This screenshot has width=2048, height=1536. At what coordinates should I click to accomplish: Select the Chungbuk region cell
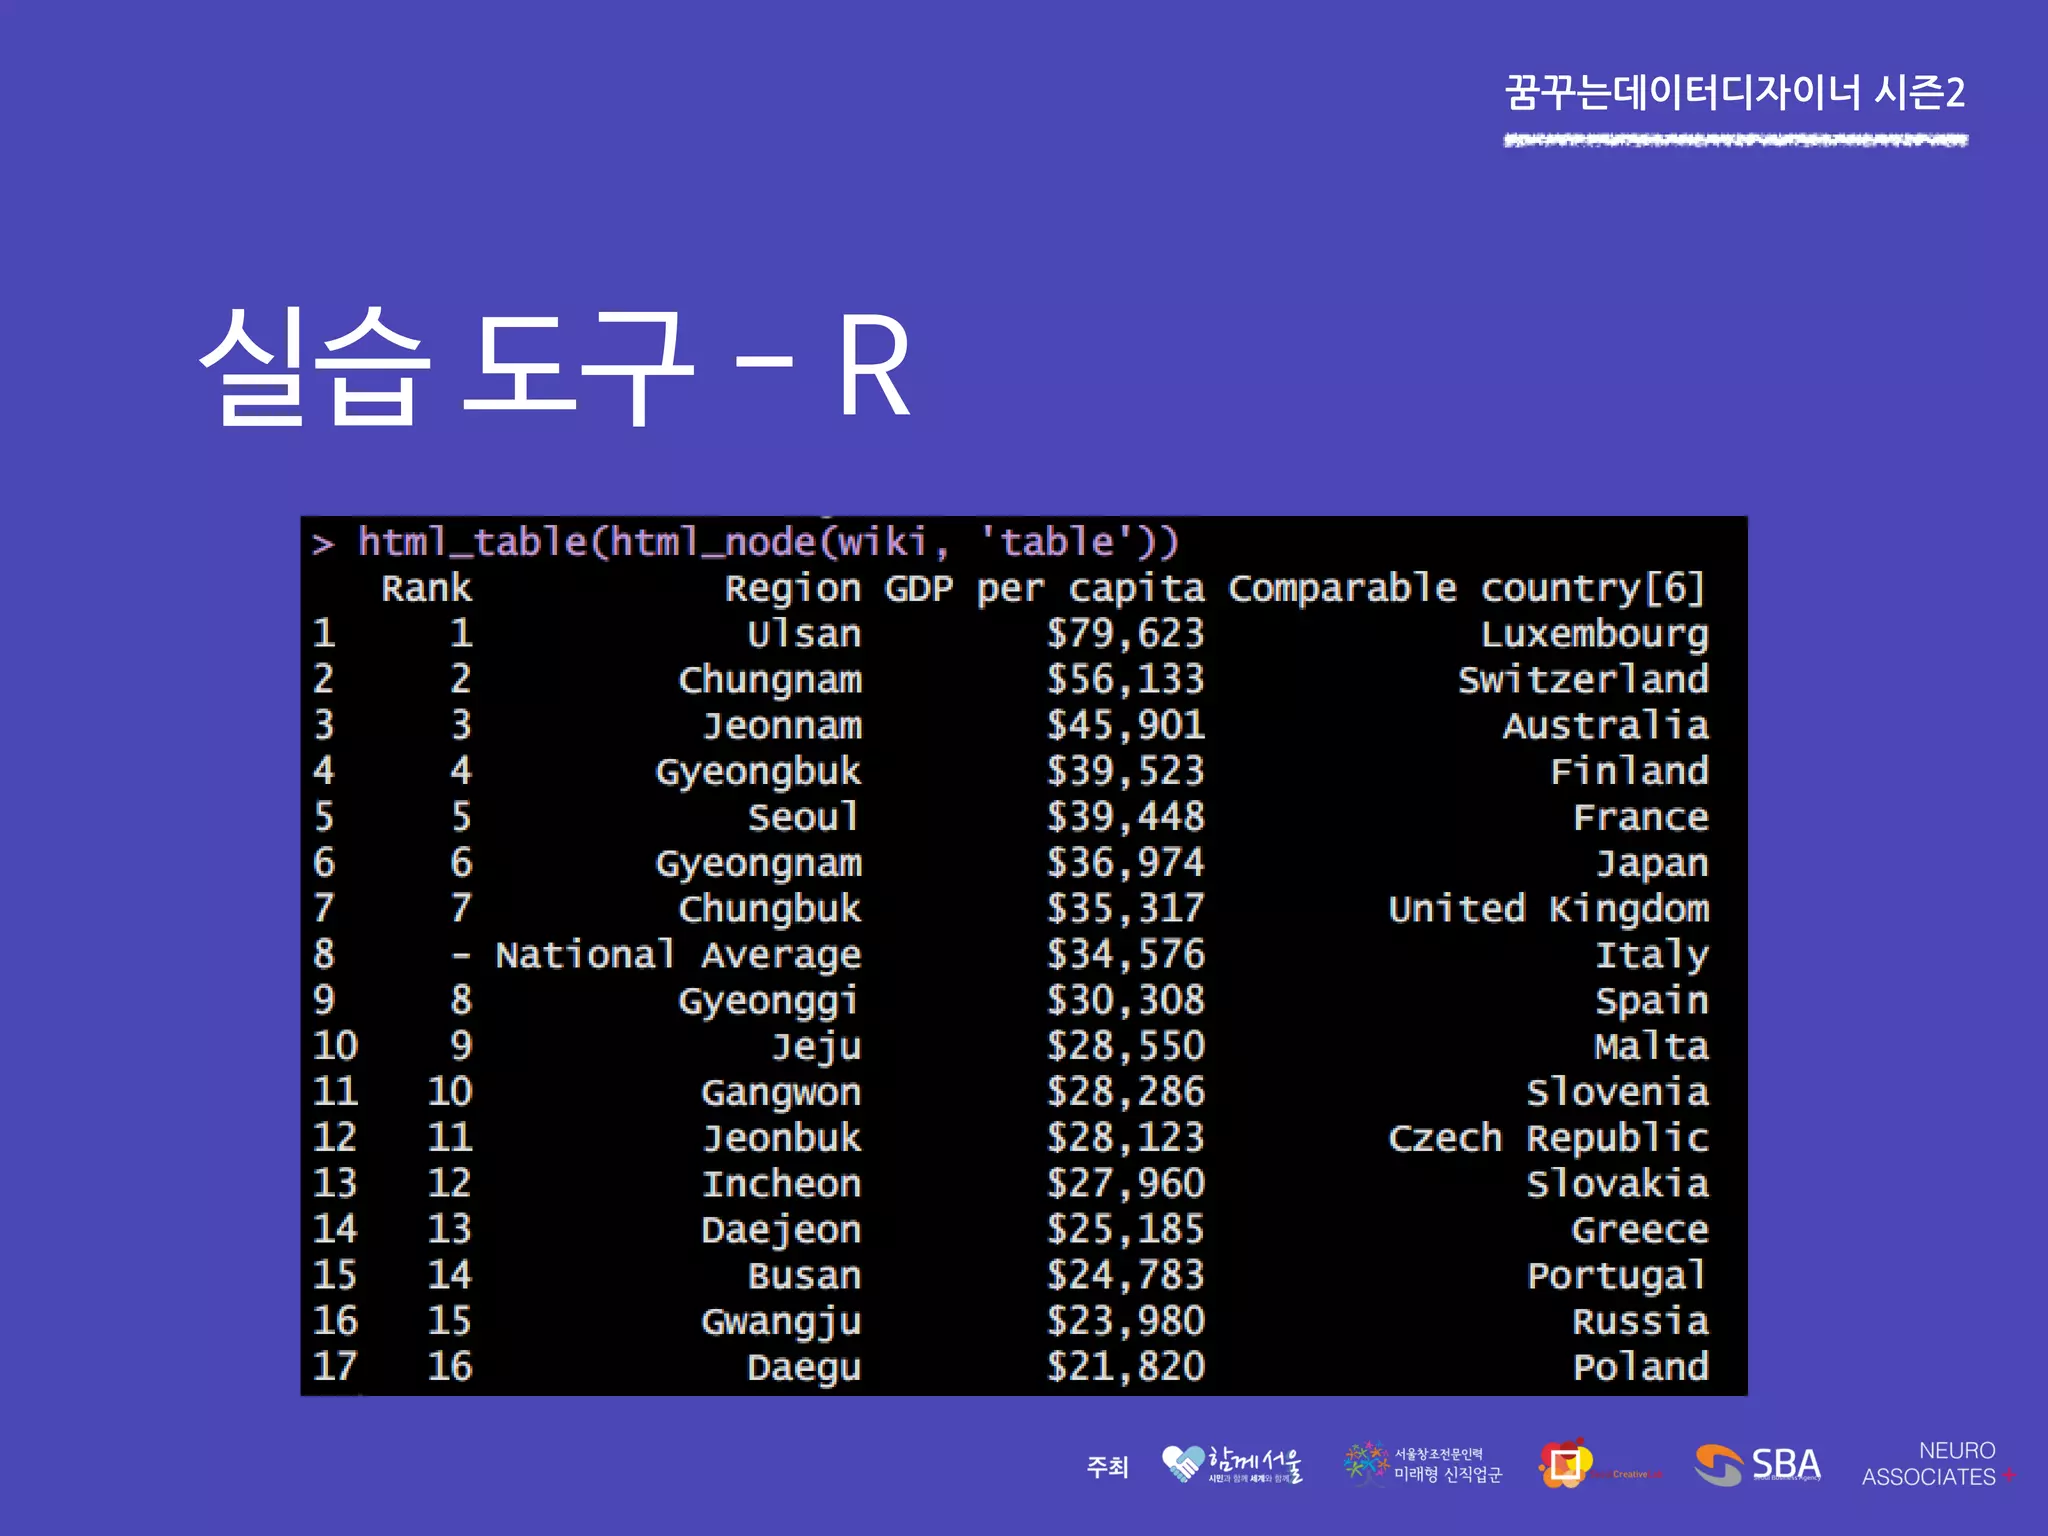(x=770, y=909)
